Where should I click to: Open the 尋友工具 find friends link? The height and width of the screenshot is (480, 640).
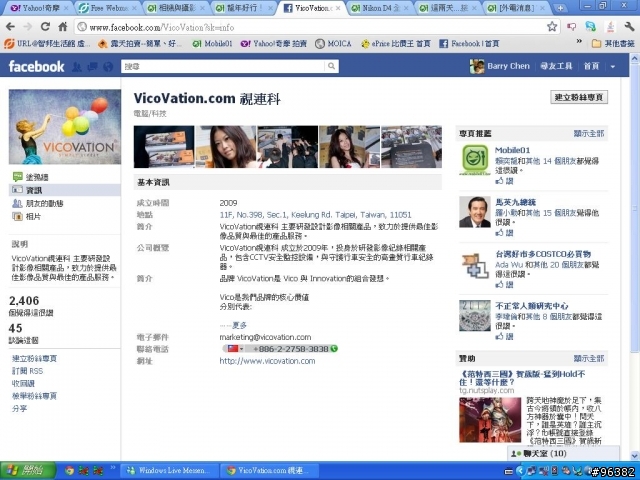556,66
